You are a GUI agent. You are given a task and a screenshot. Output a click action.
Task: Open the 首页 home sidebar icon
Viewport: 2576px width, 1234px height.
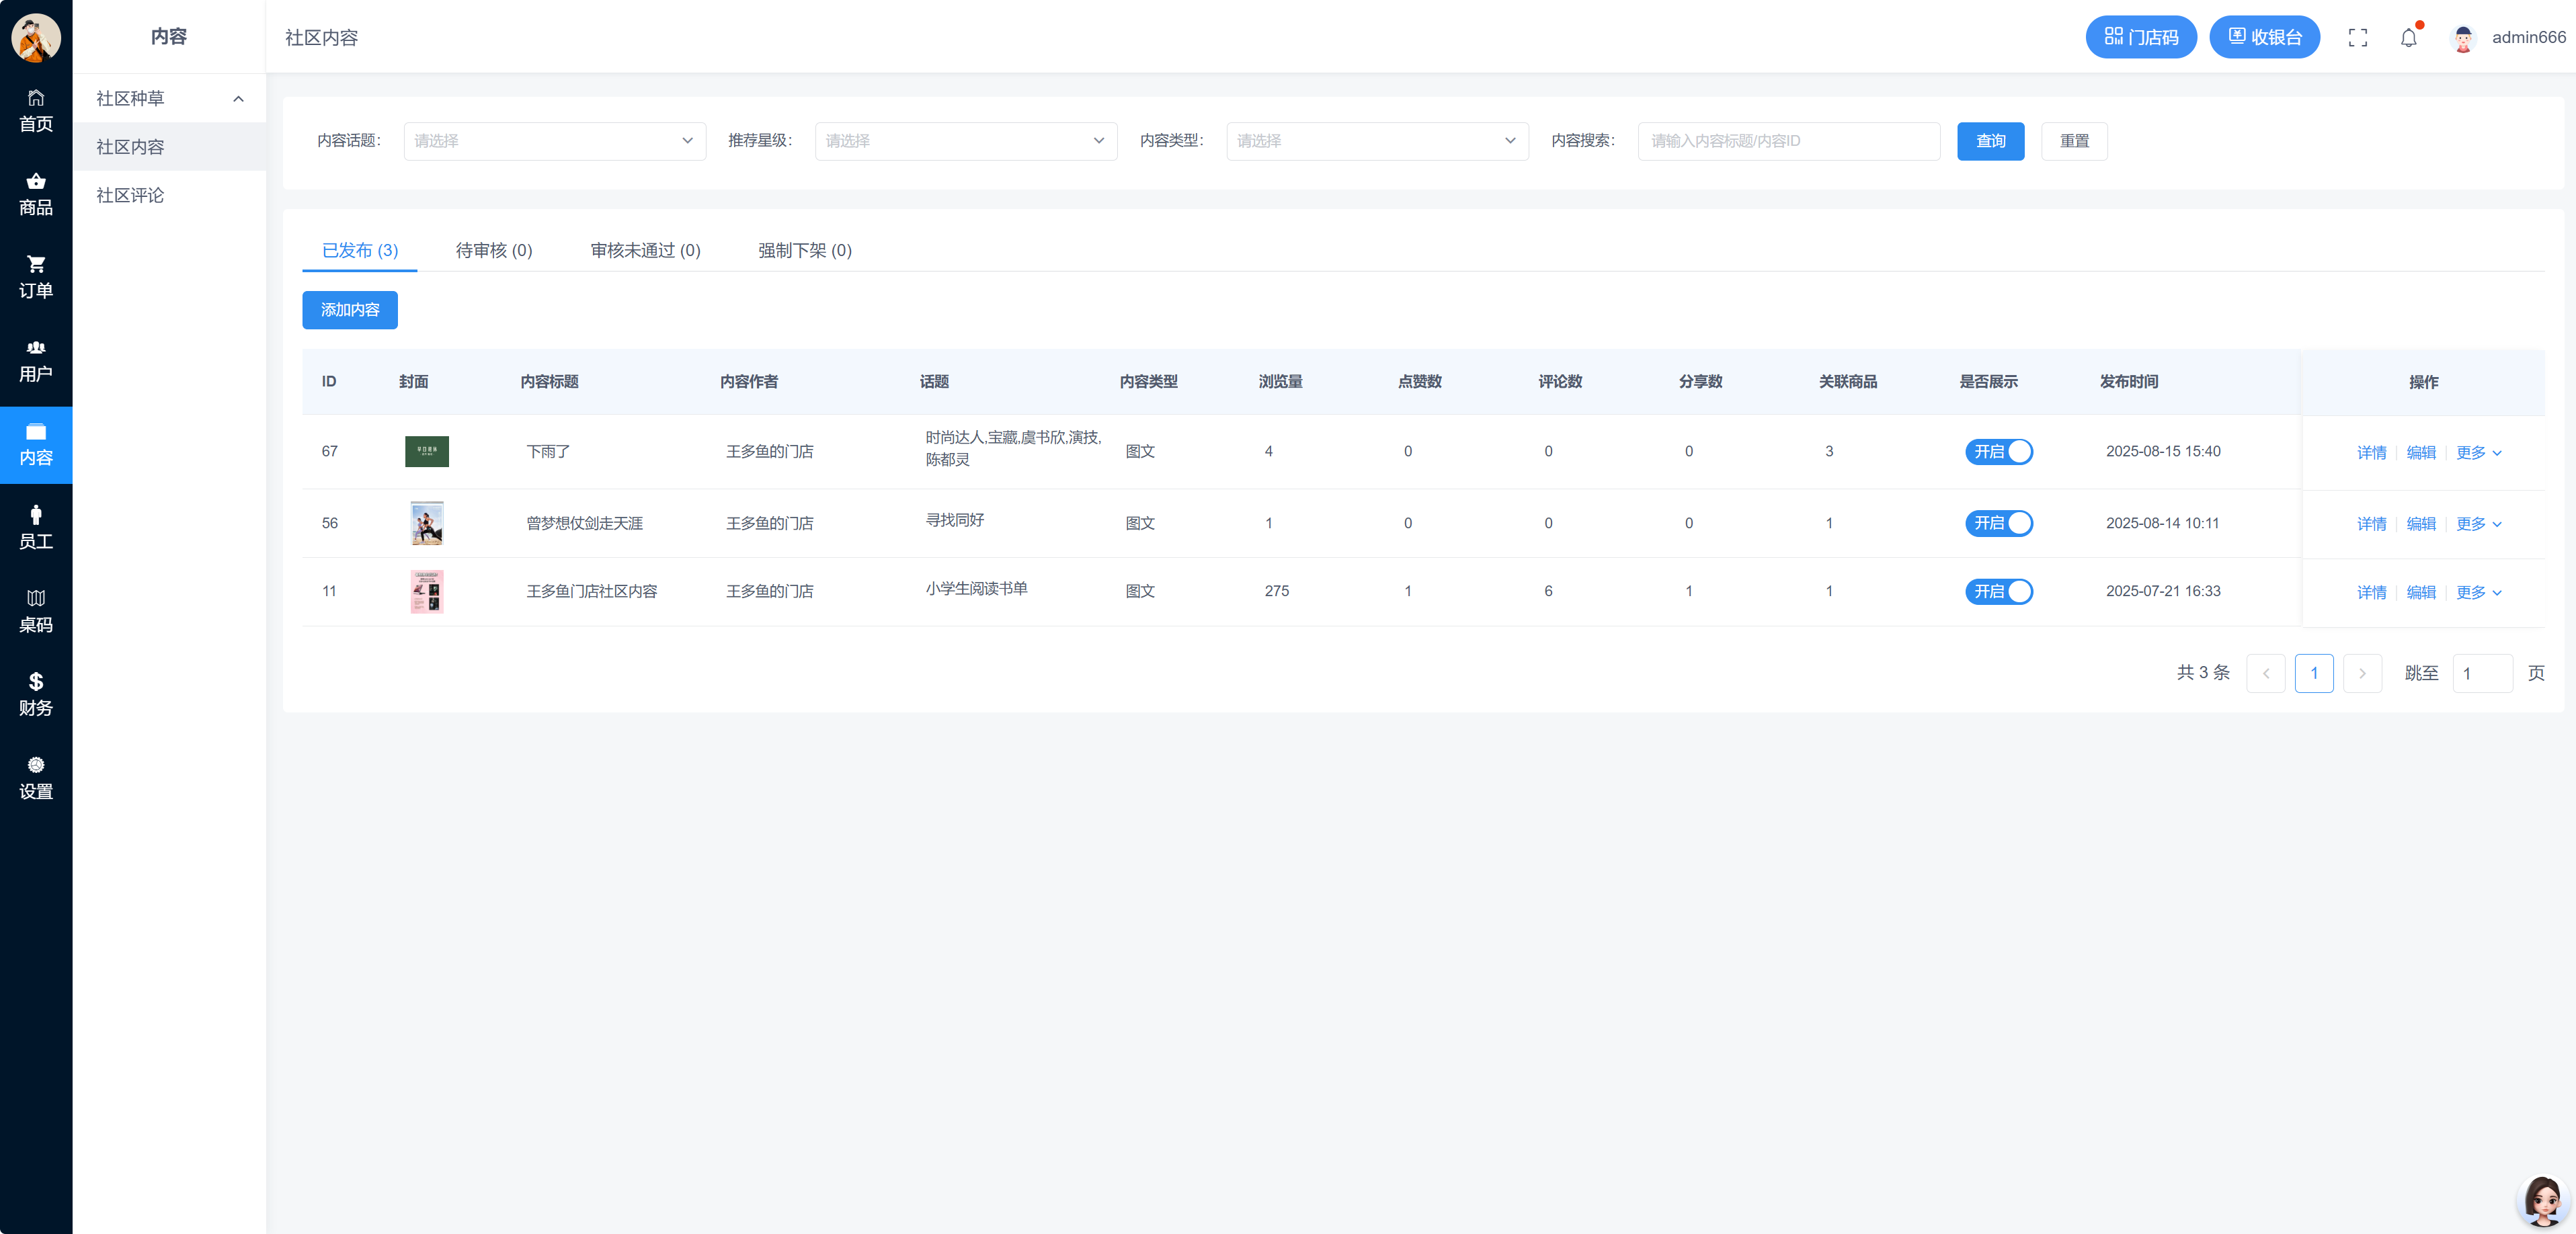(x=36, y=110)
